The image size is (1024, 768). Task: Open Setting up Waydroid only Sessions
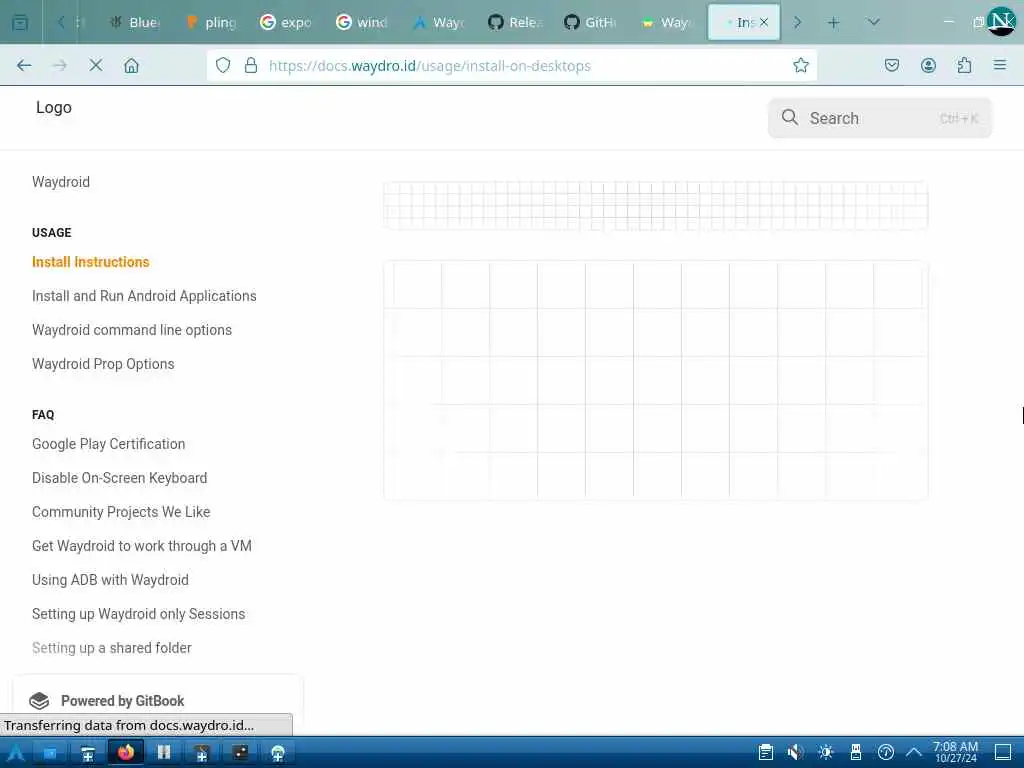tap(138, 614)
